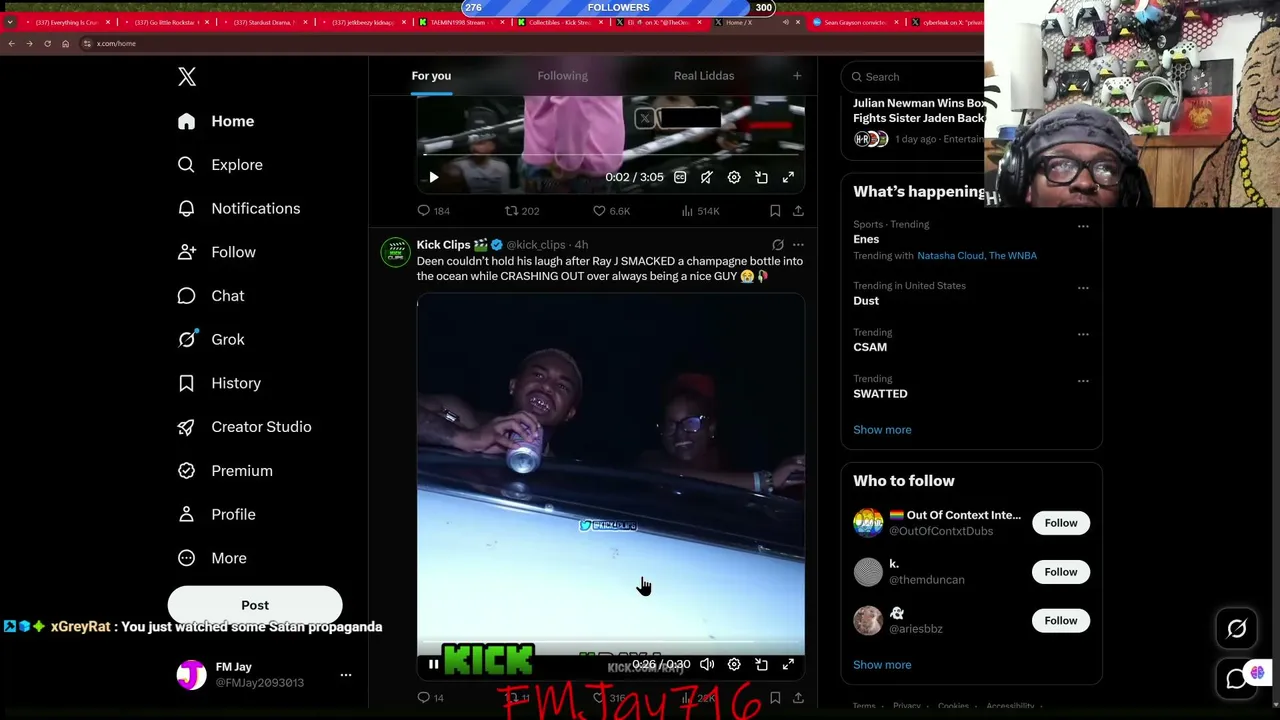Follow Out Of Context Inte... account
The height and width of the screenshot is (720, 1280).
tap(1061, 523)
